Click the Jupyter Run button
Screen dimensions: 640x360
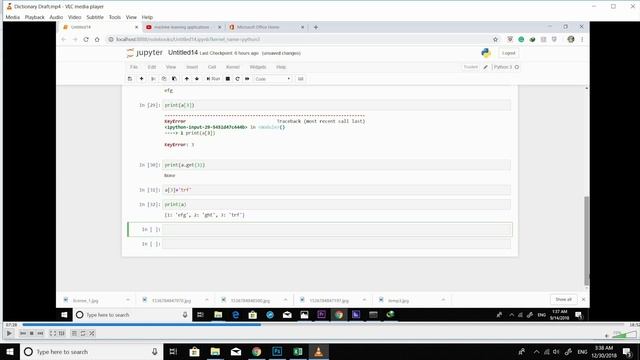click(x=213, y=79)
